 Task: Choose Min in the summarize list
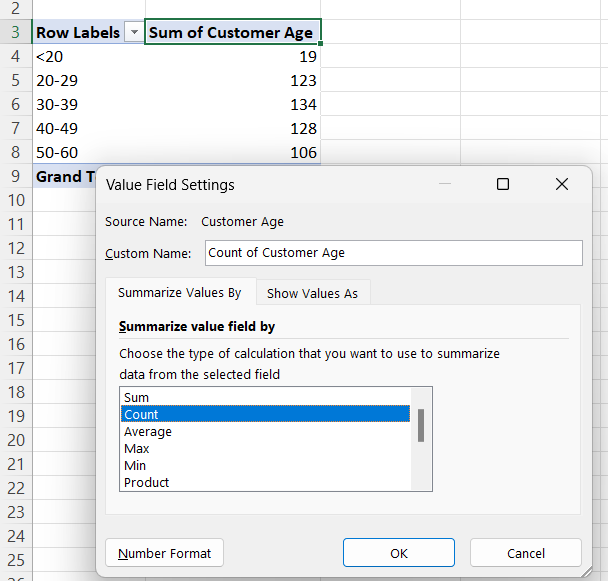click(135, 466)
